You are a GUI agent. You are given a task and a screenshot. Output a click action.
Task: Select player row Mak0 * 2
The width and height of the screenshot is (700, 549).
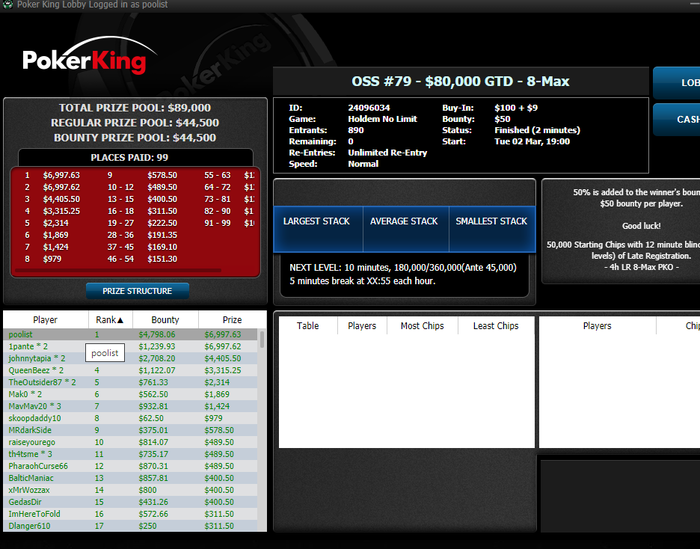coord(130,395)
